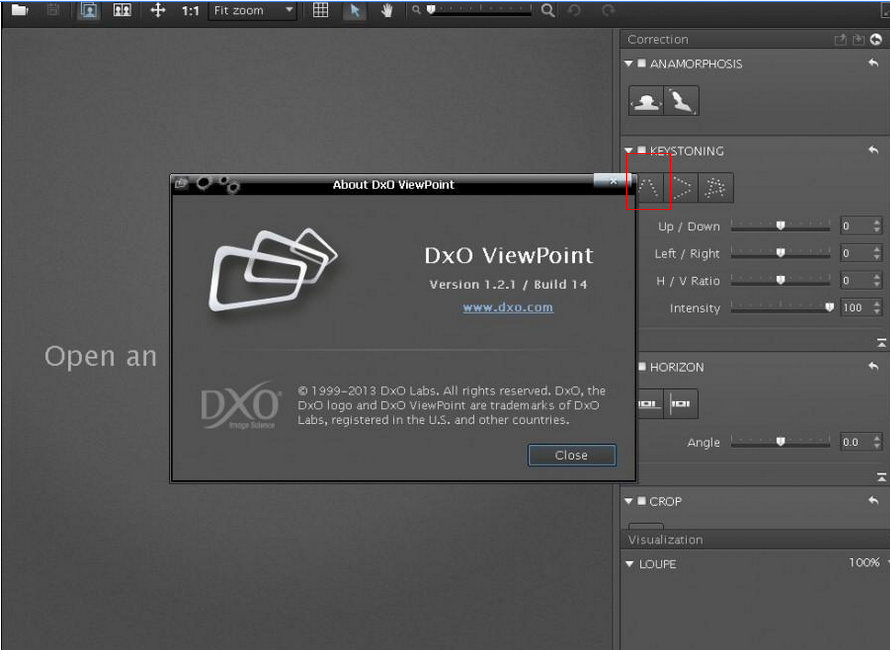Click the H / V Ratio stepper arrows
This screenshot has height=650, width=890.
[878, 280]
